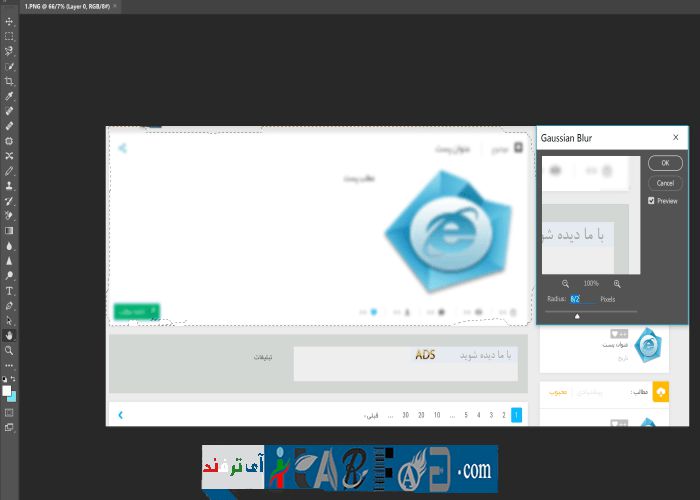Image resolution: width=700 pixels, height=500 pixels.
Task: Click the Radius slider handle
Action: pyautogui.click(x=577, y=315)
